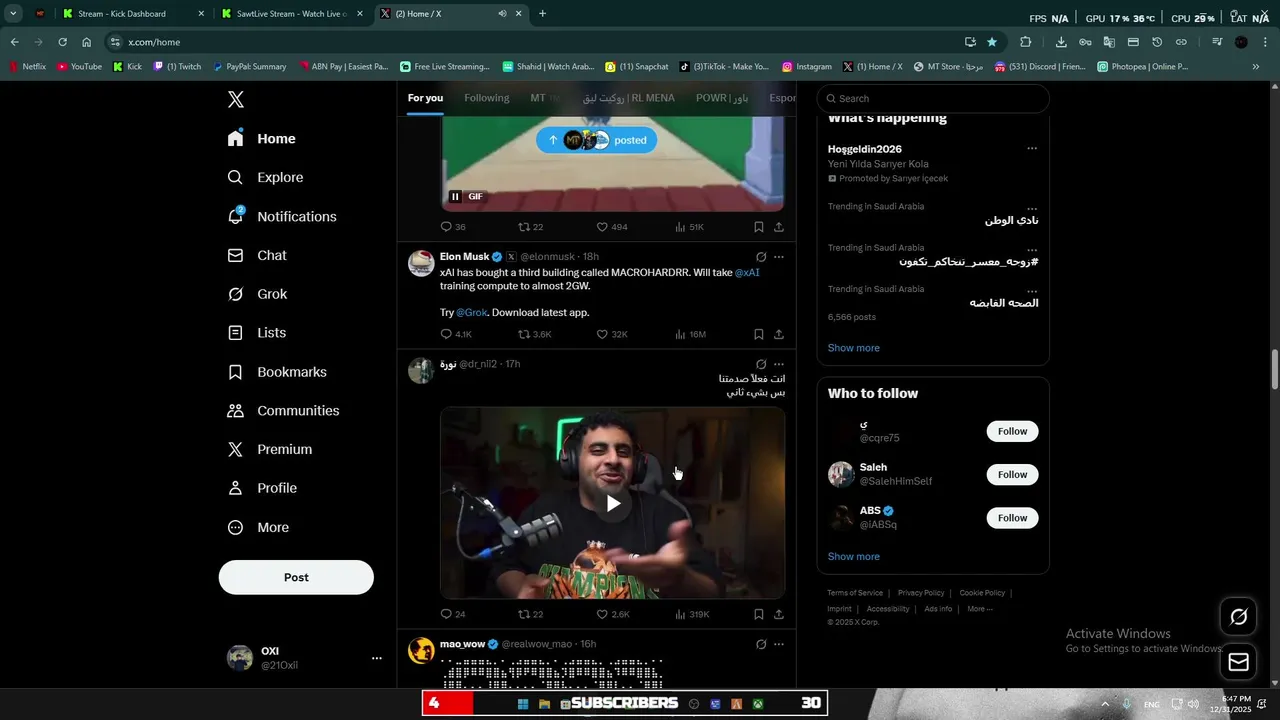Click the X logo in sidebar
1280x720 pixels.
[236, 99]
